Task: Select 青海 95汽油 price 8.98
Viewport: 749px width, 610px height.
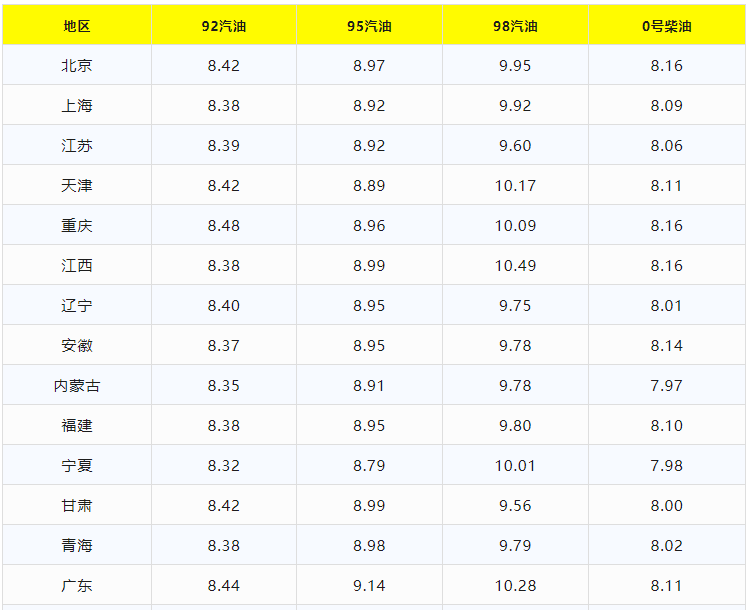Action: point(369,546)
